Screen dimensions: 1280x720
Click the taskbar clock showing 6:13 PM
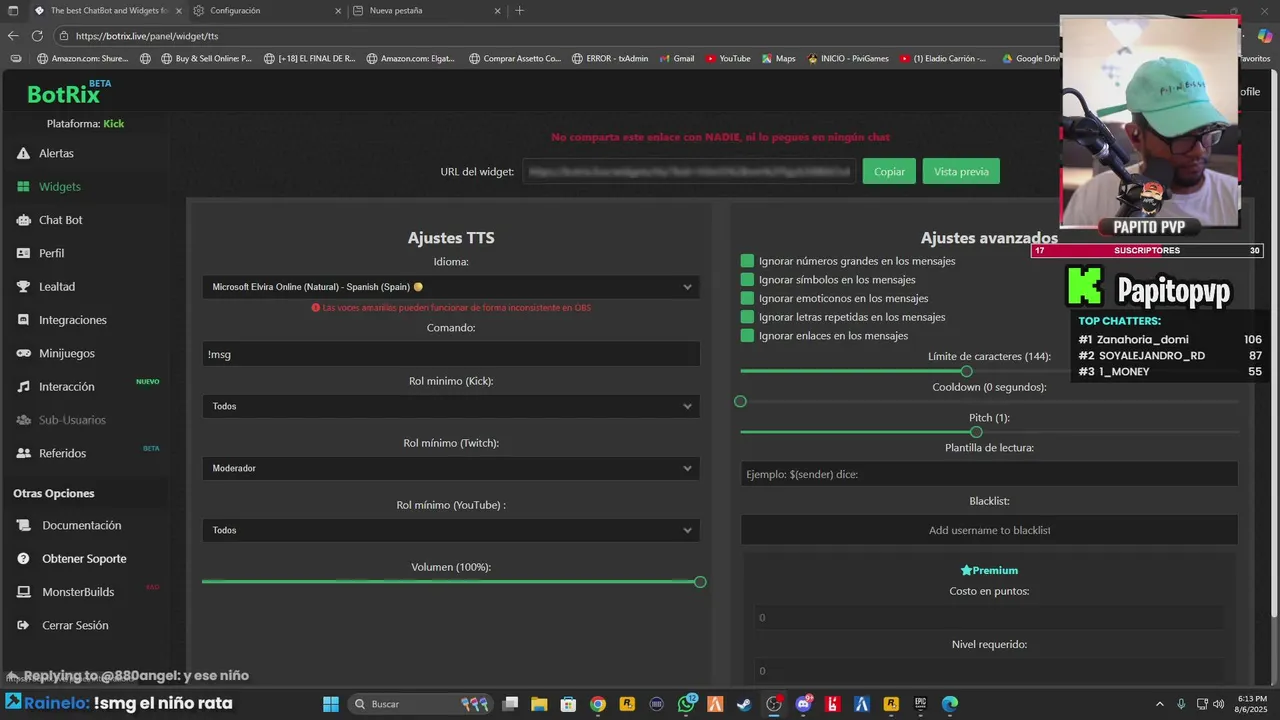(x=1251, y=704)
